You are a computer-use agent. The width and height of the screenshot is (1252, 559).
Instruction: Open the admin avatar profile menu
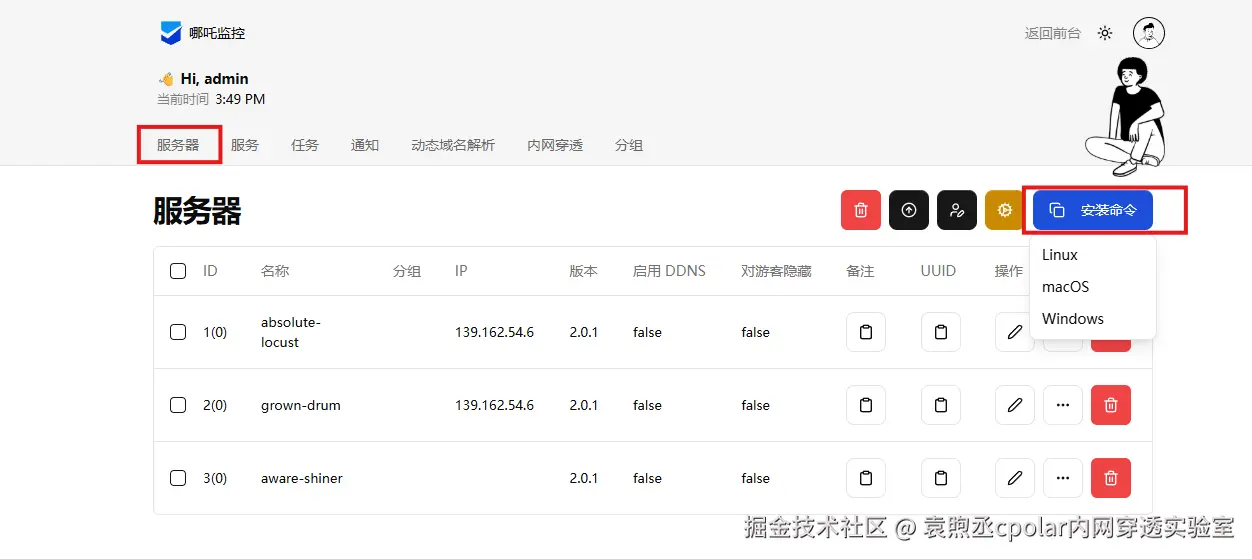coord(1149,33)
